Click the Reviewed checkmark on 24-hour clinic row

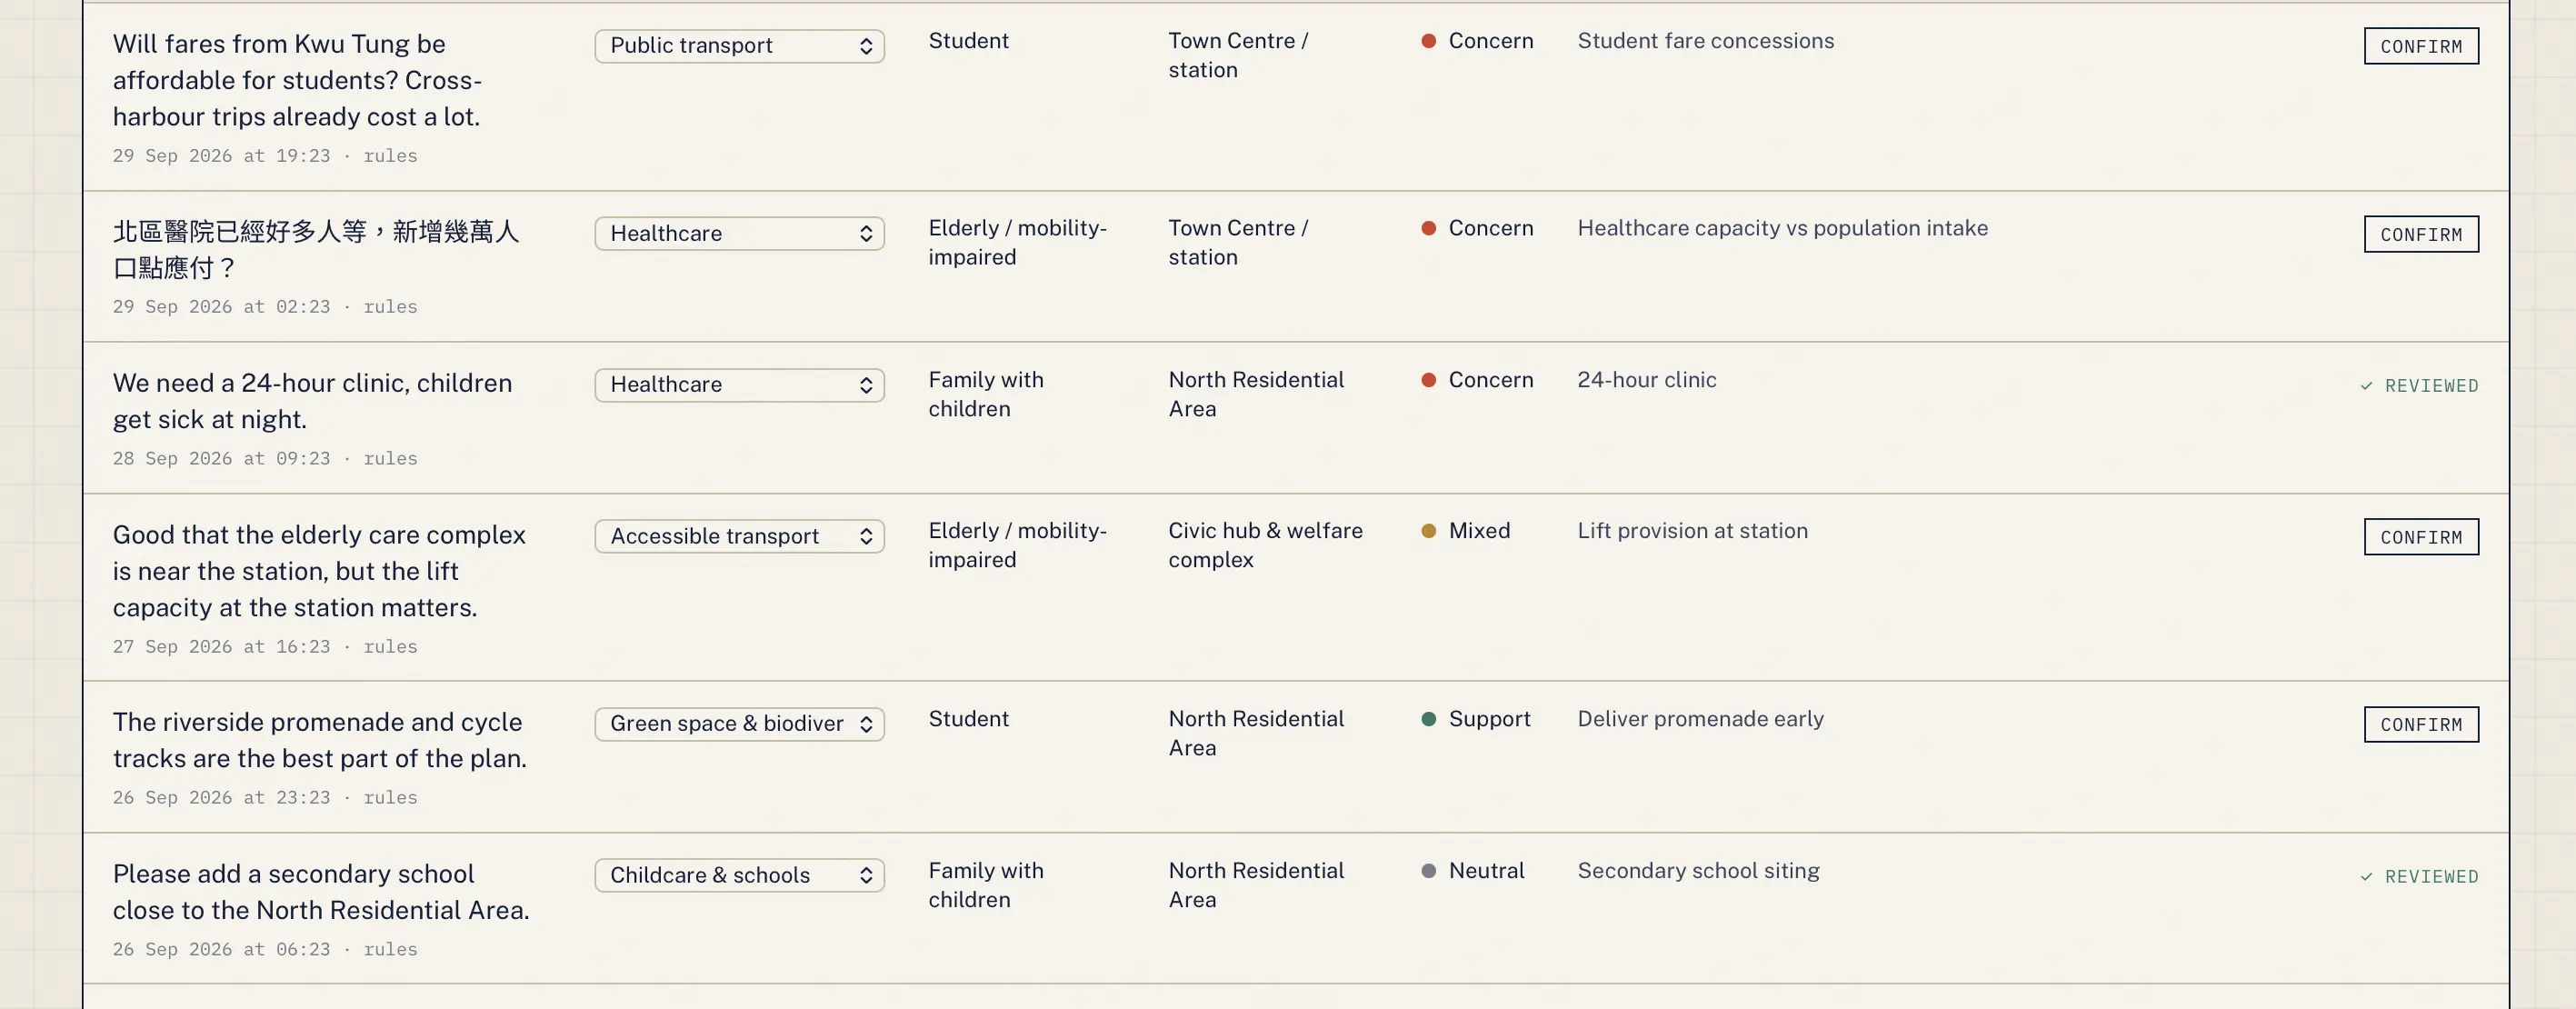(2366, 386)
